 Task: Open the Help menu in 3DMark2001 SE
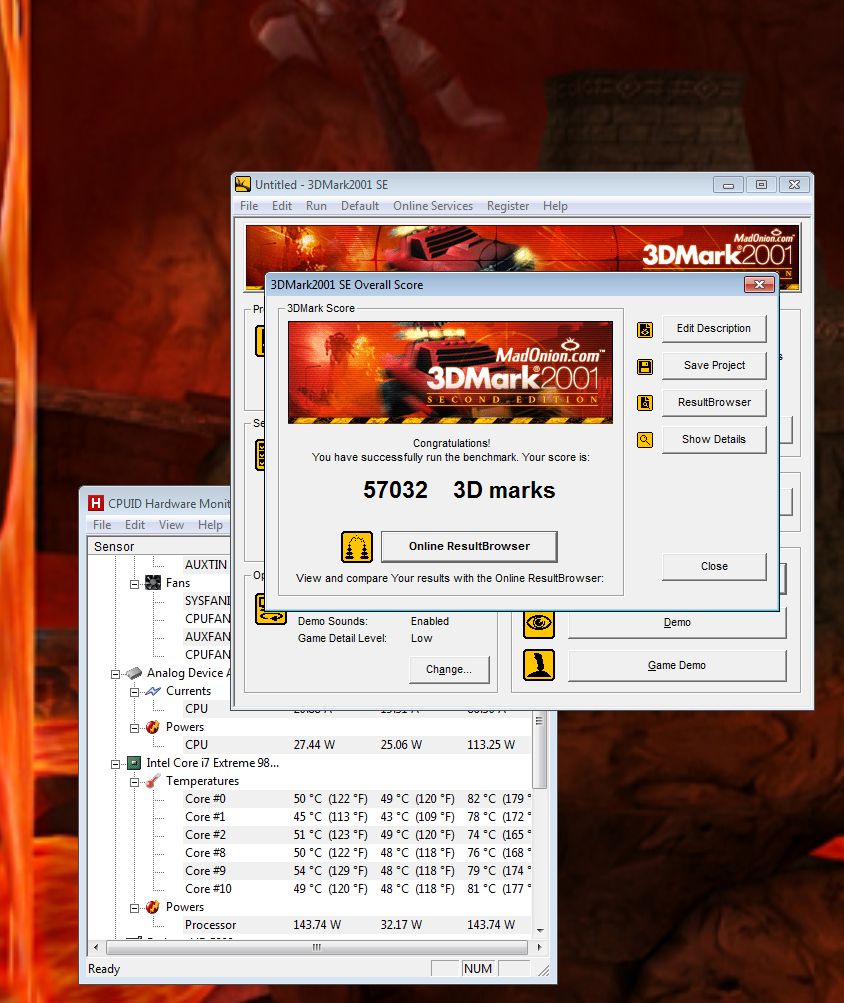tap(555, 206)
